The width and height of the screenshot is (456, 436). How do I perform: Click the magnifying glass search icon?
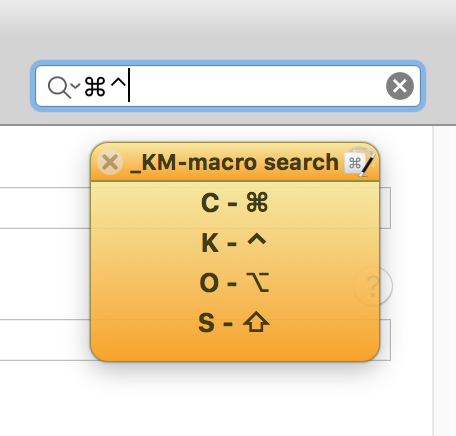59,87
